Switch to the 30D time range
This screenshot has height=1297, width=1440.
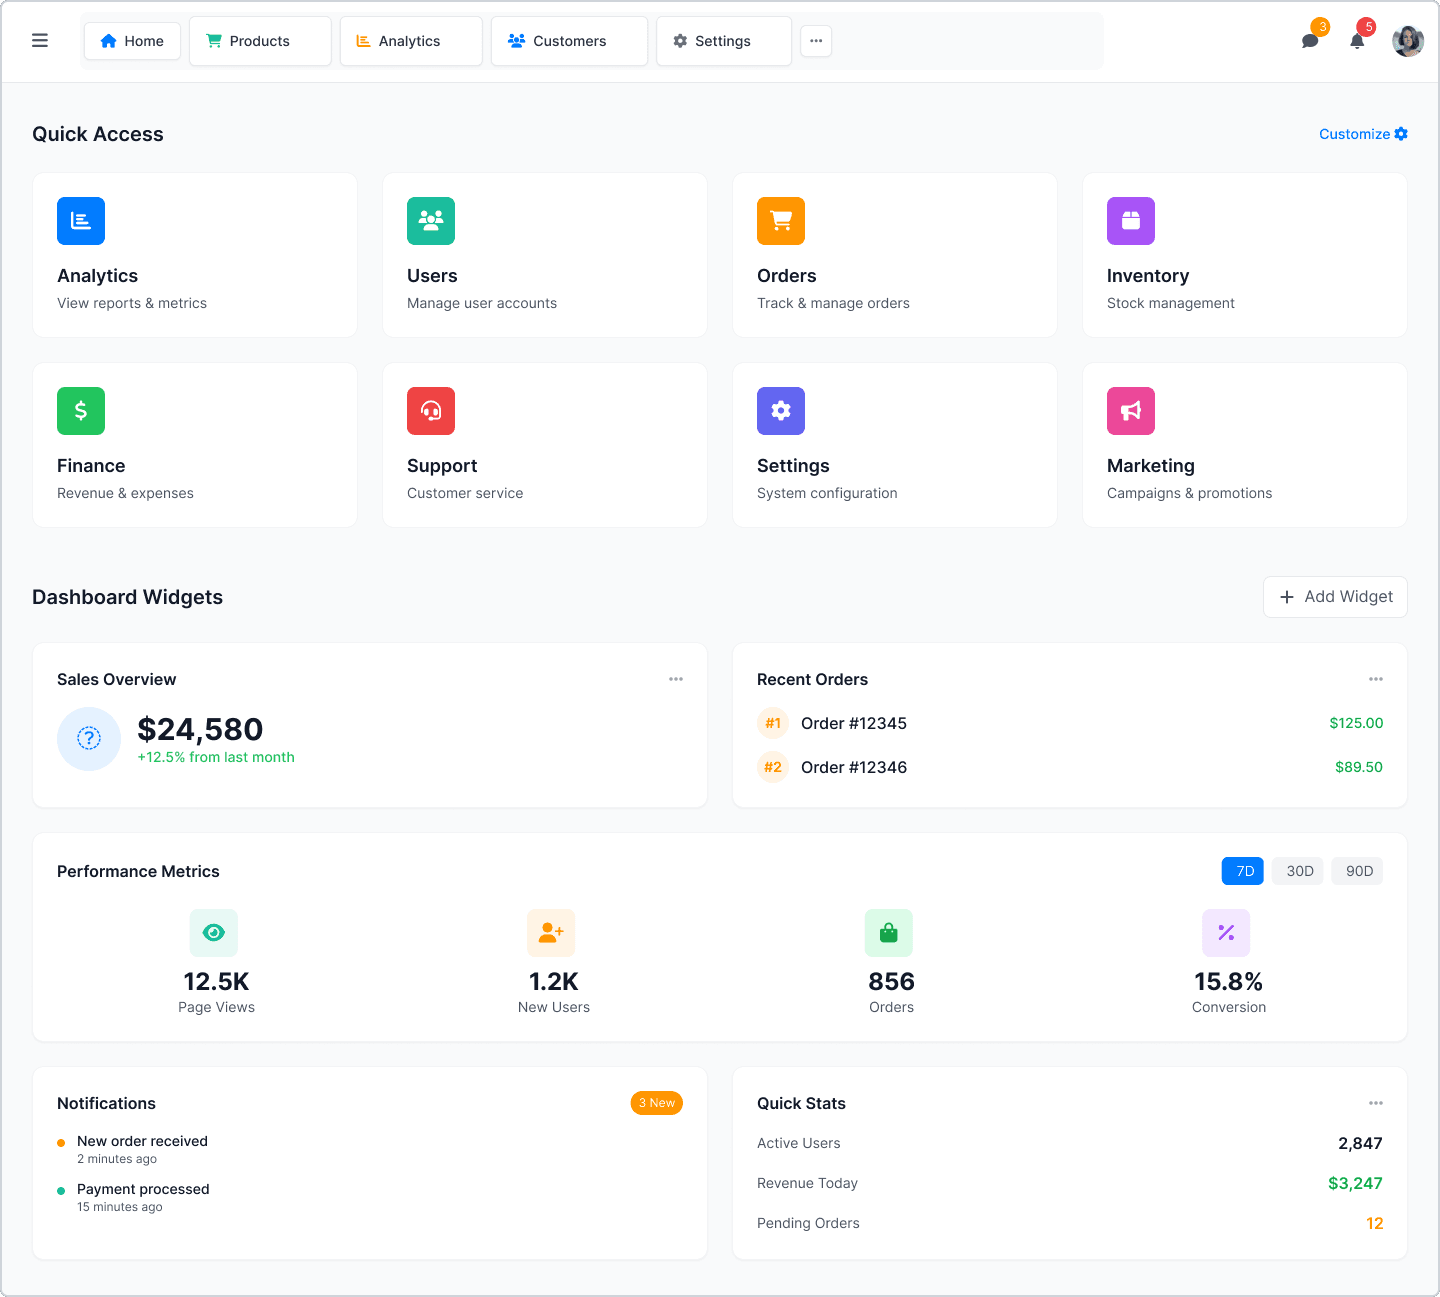[1297, 871]
